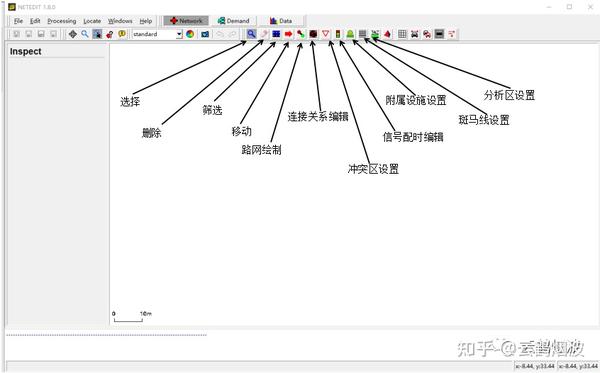Open the Edit menu
Viewport: 600px width, 373px height.
(35, 21)
